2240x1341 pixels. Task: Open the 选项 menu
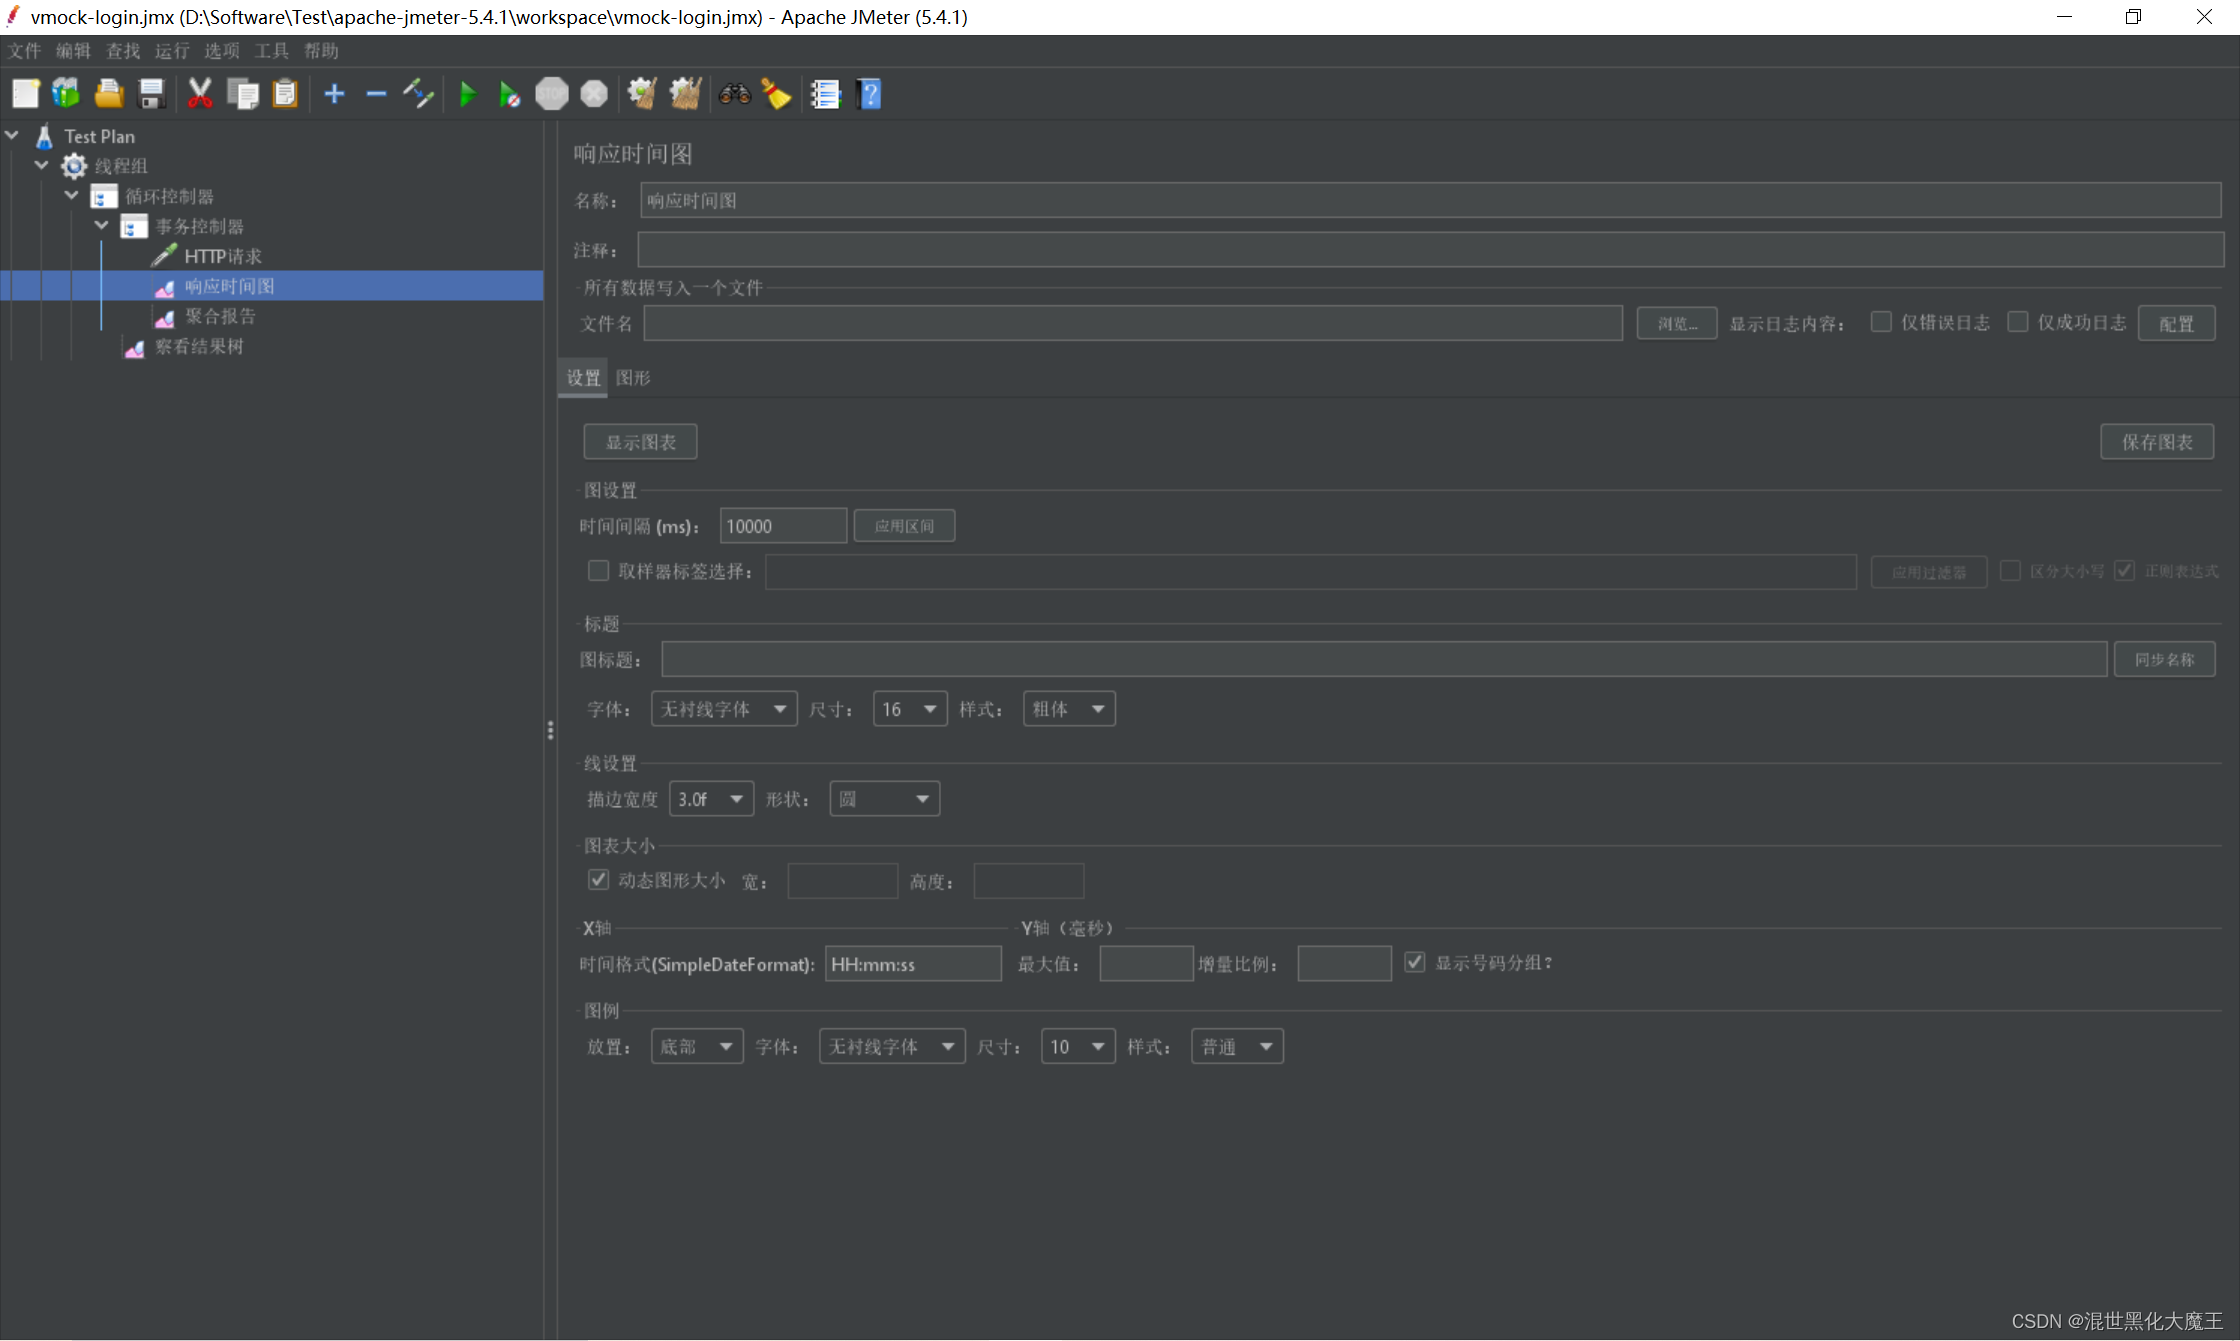click(x=222, y=51)
